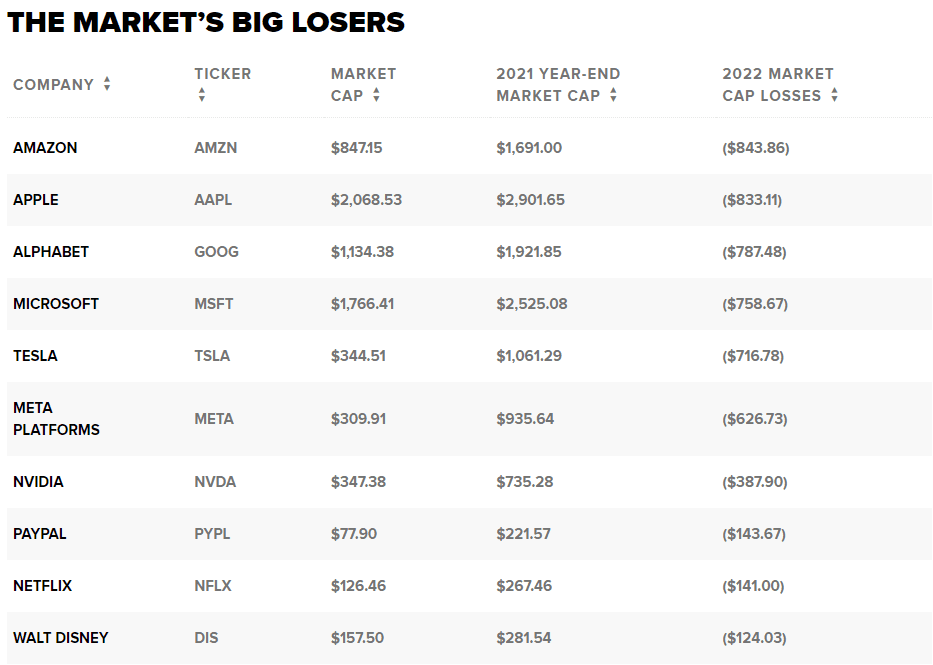Image resolution: width=933 pixels, height=665 pixels.
Task: Click sort arrows for 2022 Market Cap Losses
Action: [834, 95]
